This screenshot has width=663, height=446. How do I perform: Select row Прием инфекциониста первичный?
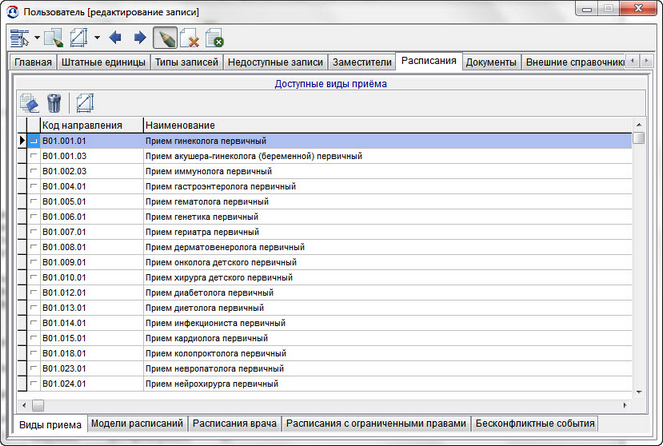[x=325, y=323]
